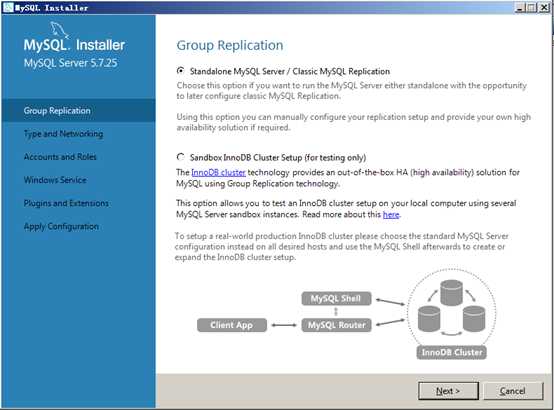Click the 'Standalone MySQL Server / Classic MySQL Replication' label

point(290,71)
